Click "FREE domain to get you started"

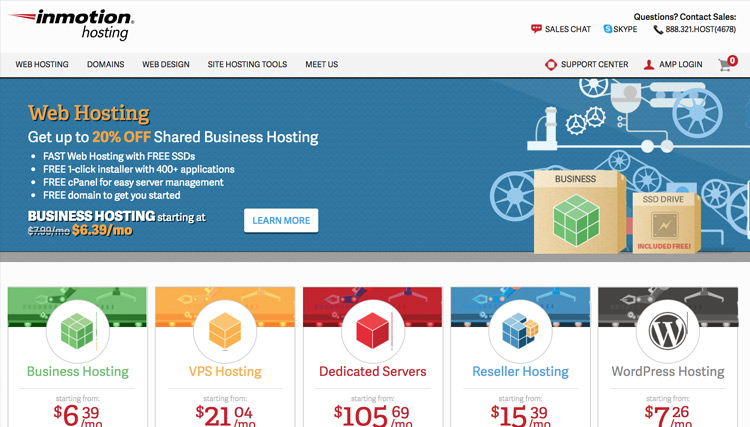111,196
